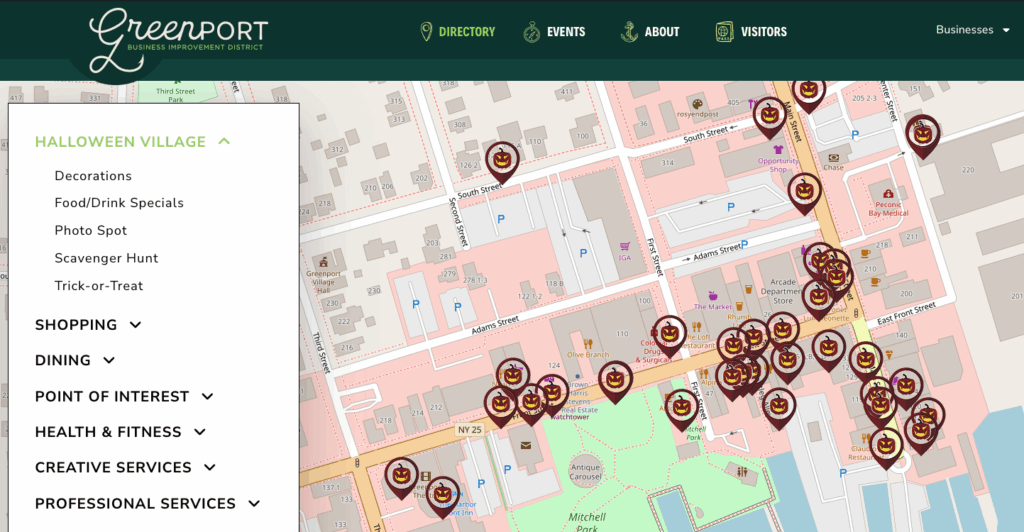The height and width of the screenshot is (532, 1024).
Task: Click pumpkin marker beside building 220
Action: (922, 133)
